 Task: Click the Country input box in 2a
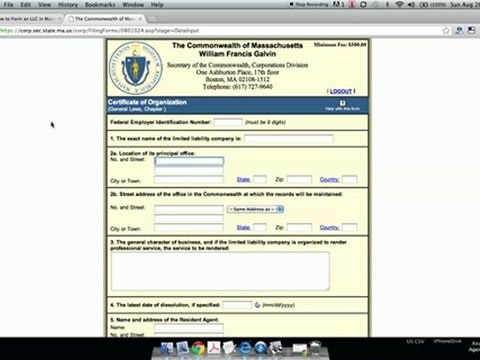pos(350,180)
